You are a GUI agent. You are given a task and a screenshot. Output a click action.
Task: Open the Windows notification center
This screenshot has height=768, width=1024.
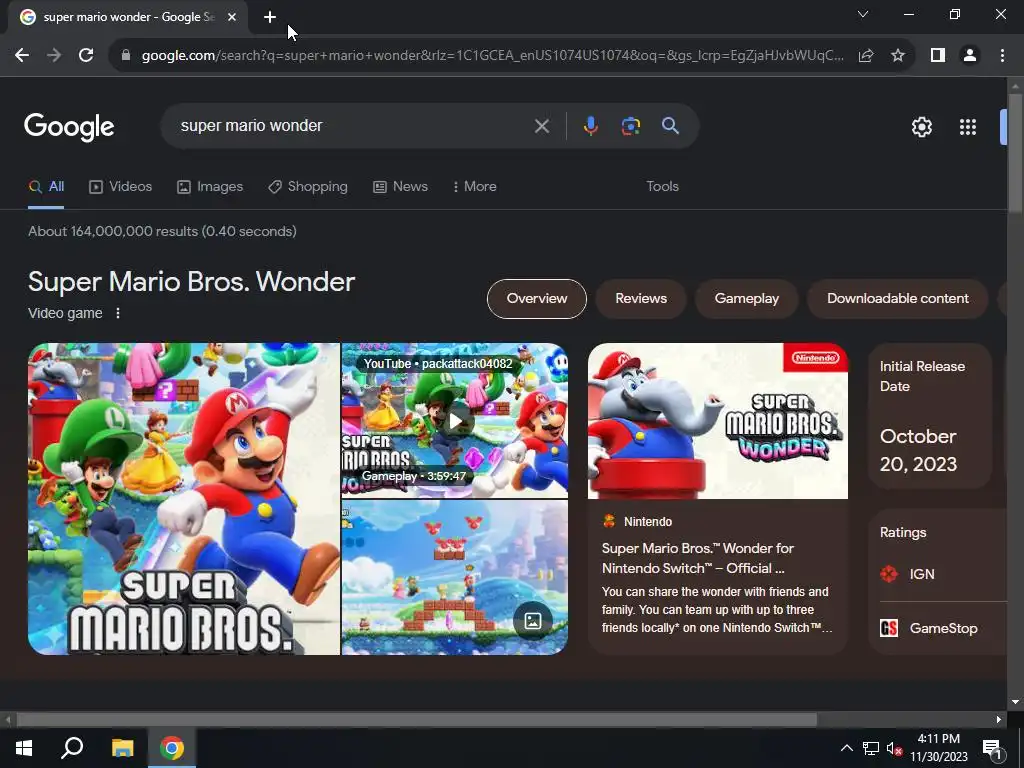[x=992, y=748]
